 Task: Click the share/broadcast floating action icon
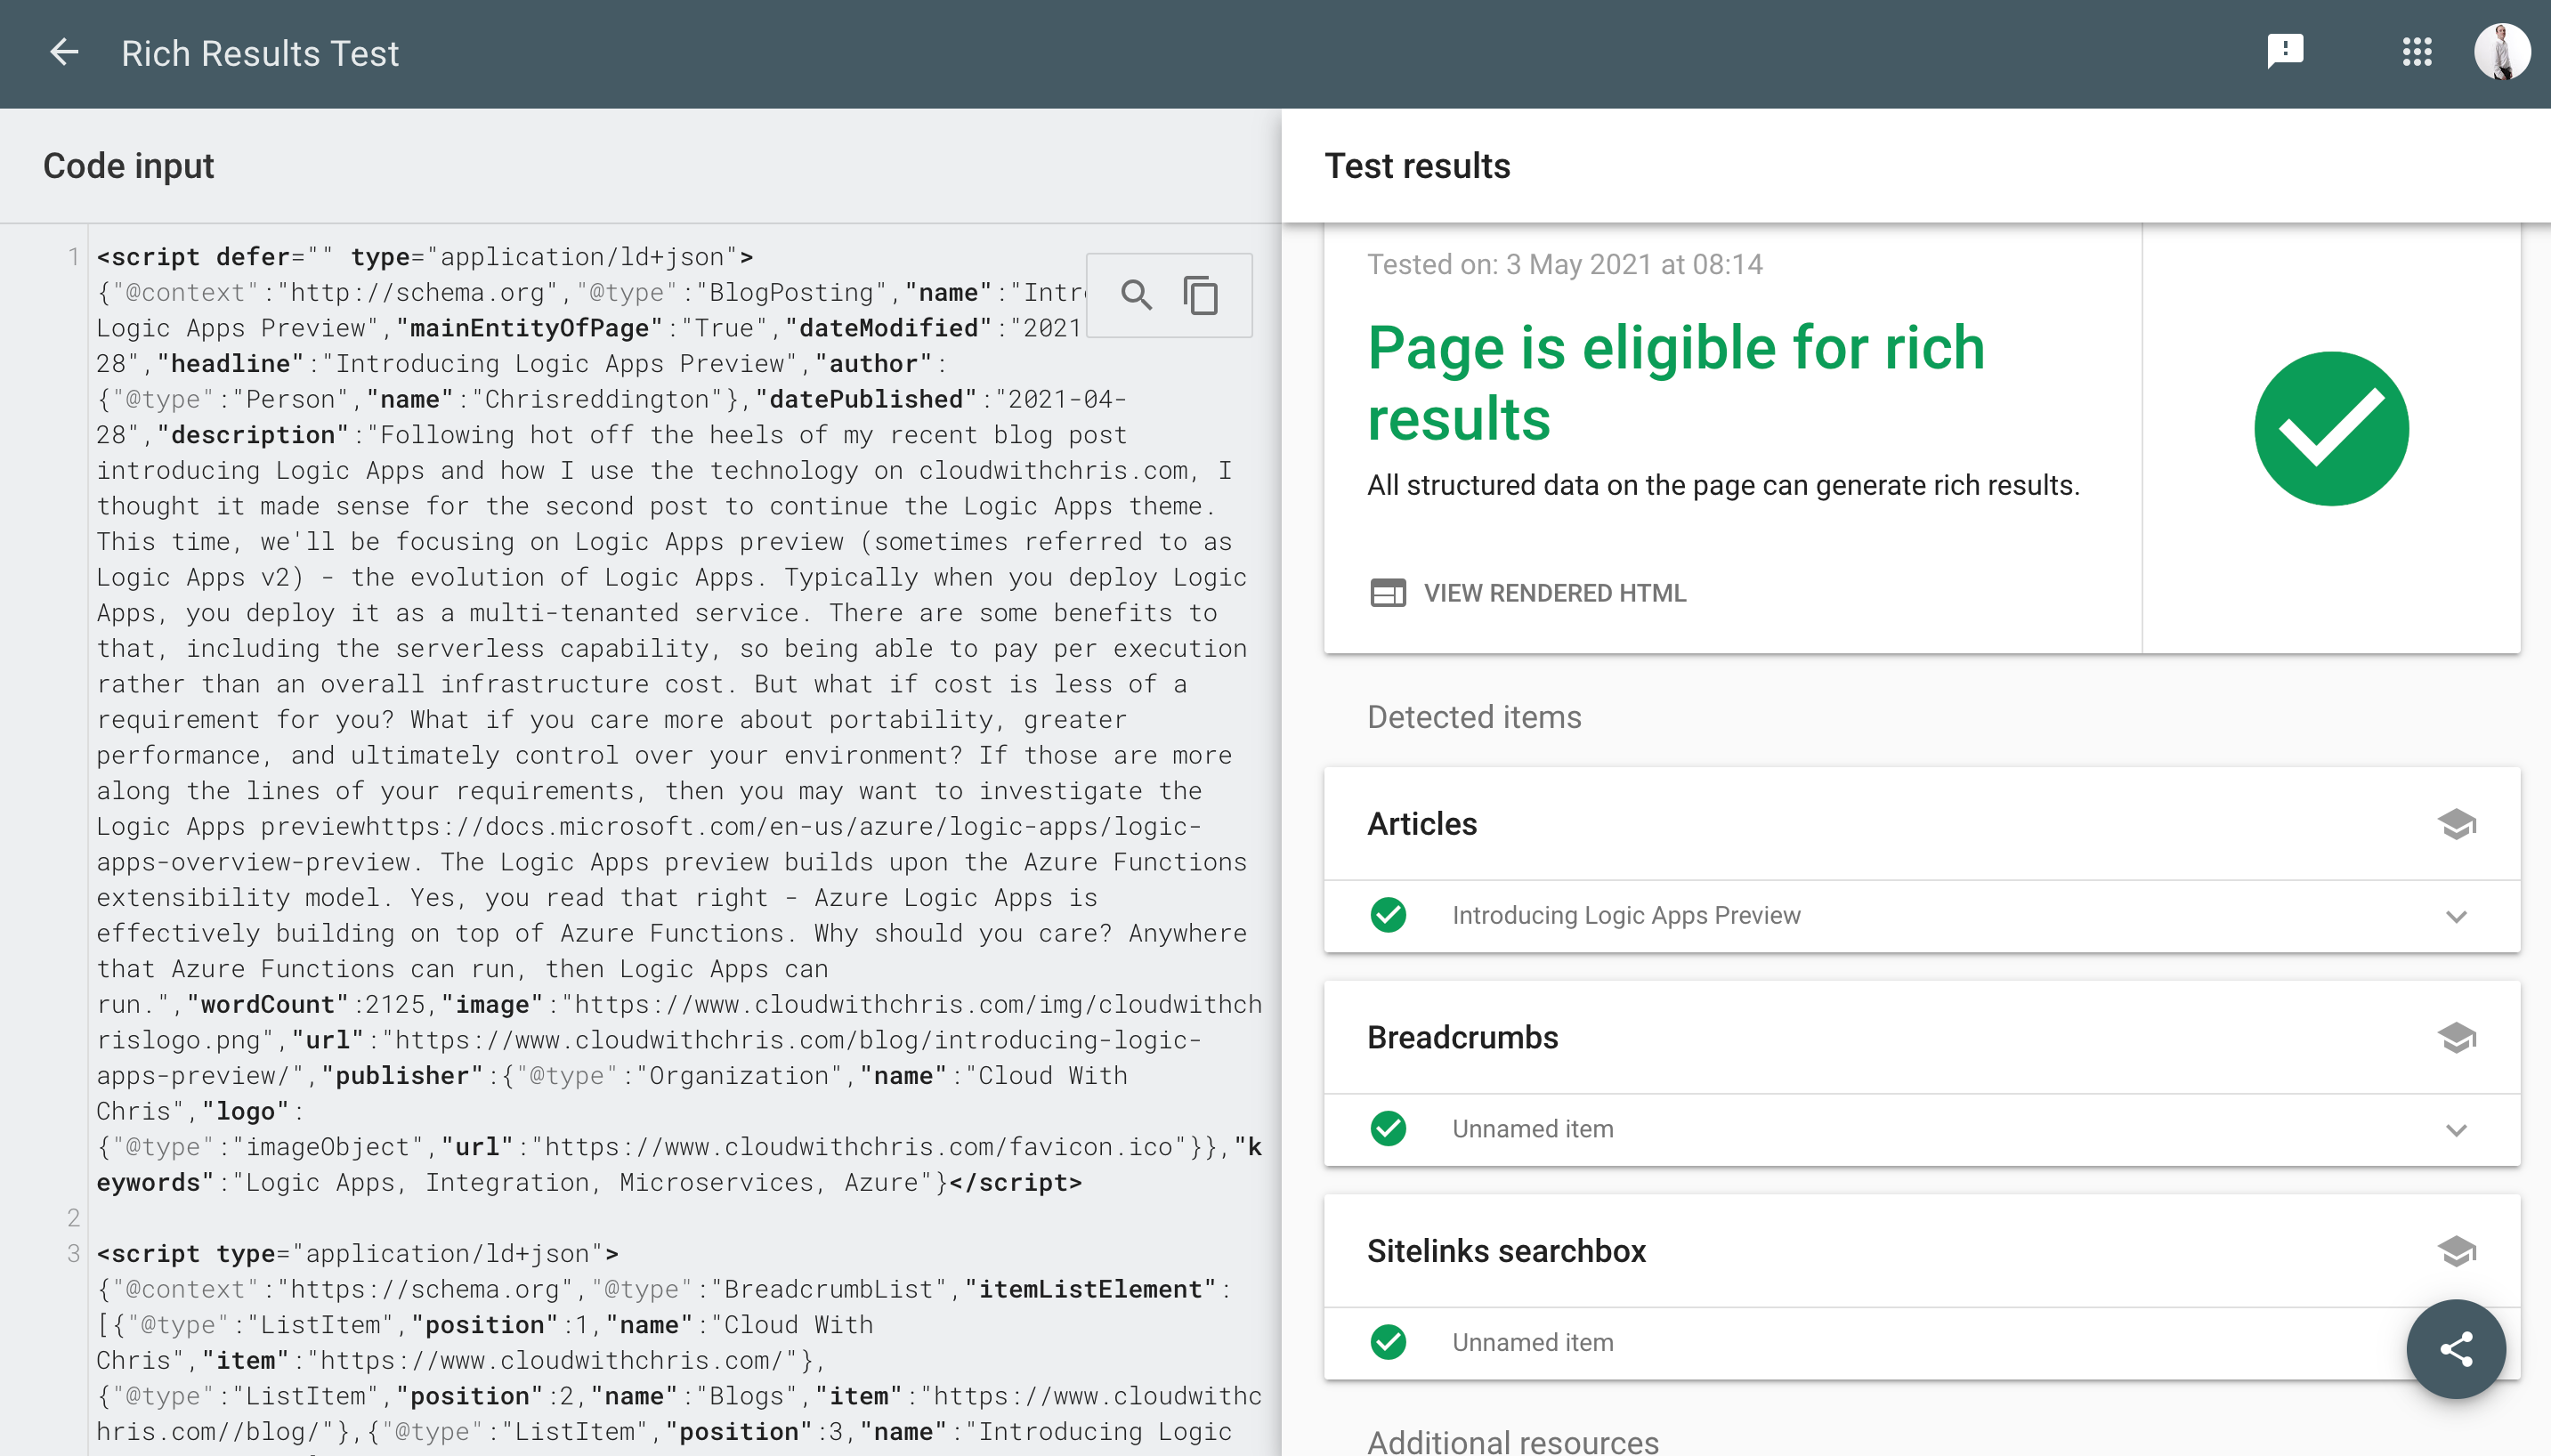pos(2457,1349)
